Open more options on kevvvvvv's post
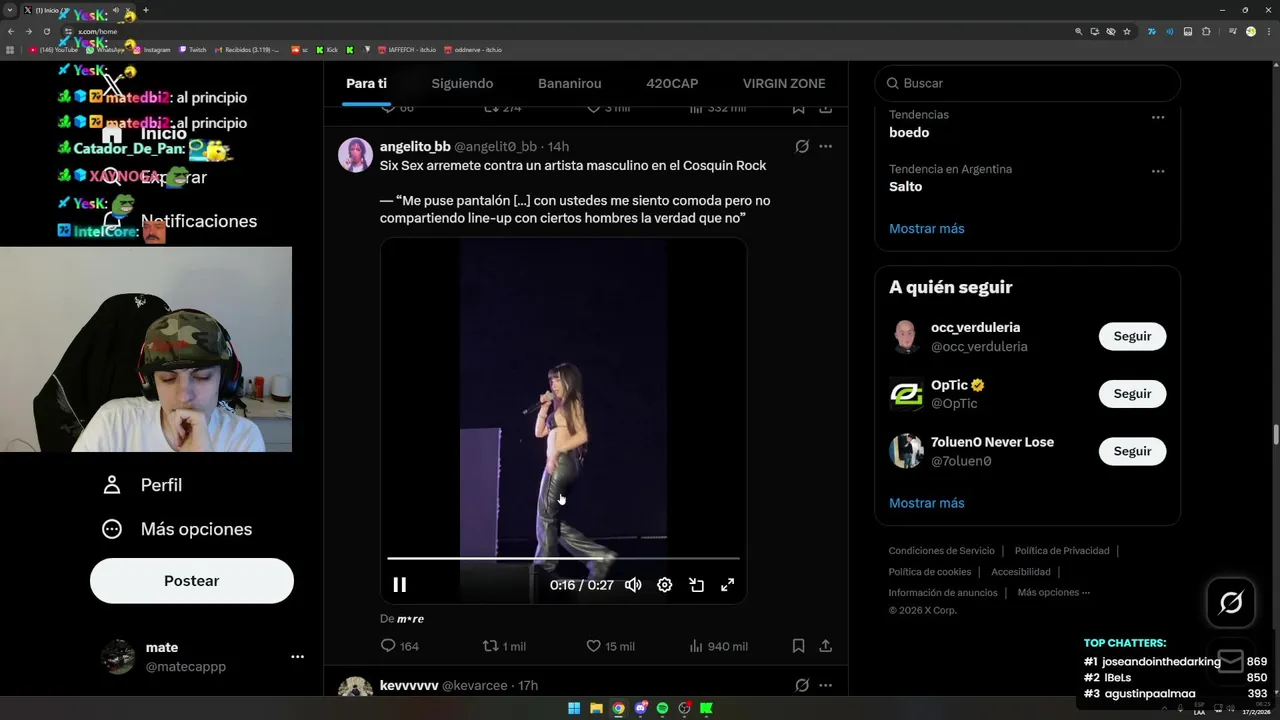The height and width of the screenshot is (720, 1280). (x=826, y=685)
